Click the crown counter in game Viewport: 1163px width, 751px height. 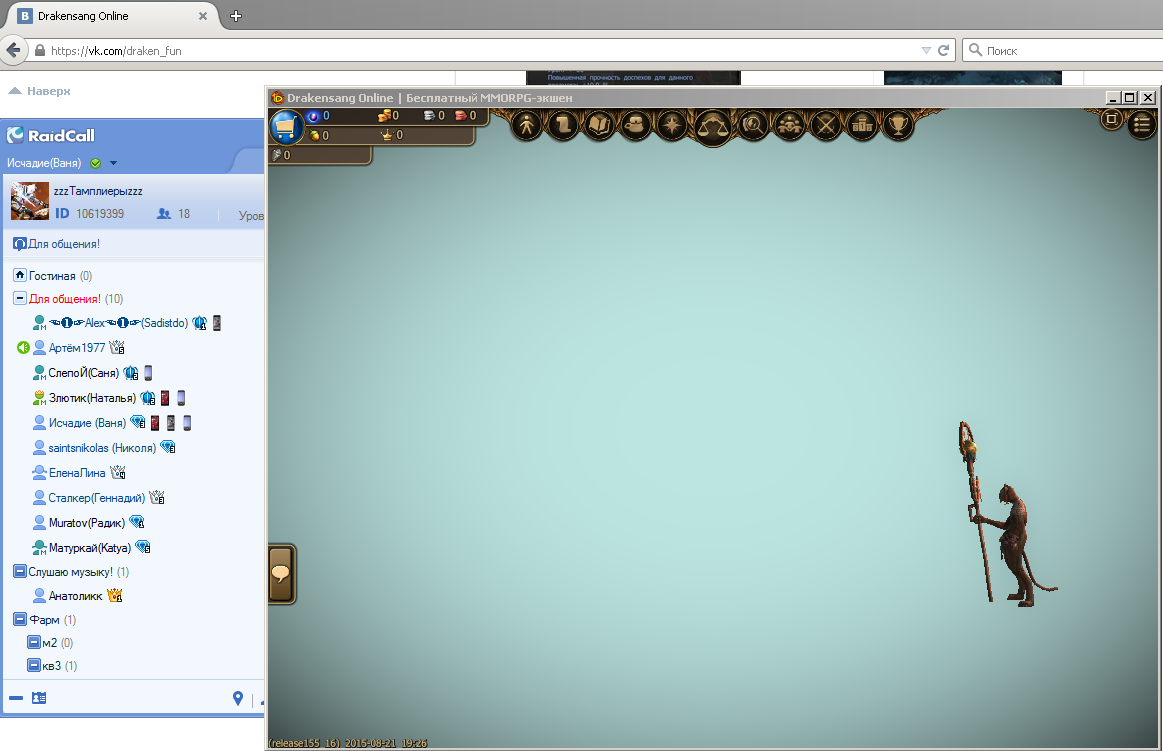click(x=392, y=135)
